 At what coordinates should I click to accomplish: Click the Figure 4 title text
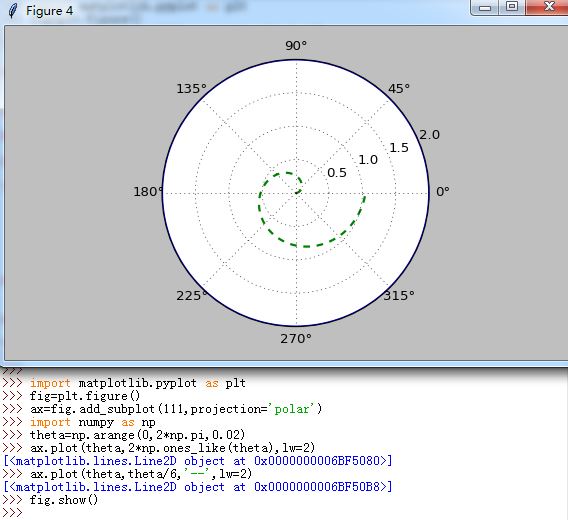pos(49,11)
